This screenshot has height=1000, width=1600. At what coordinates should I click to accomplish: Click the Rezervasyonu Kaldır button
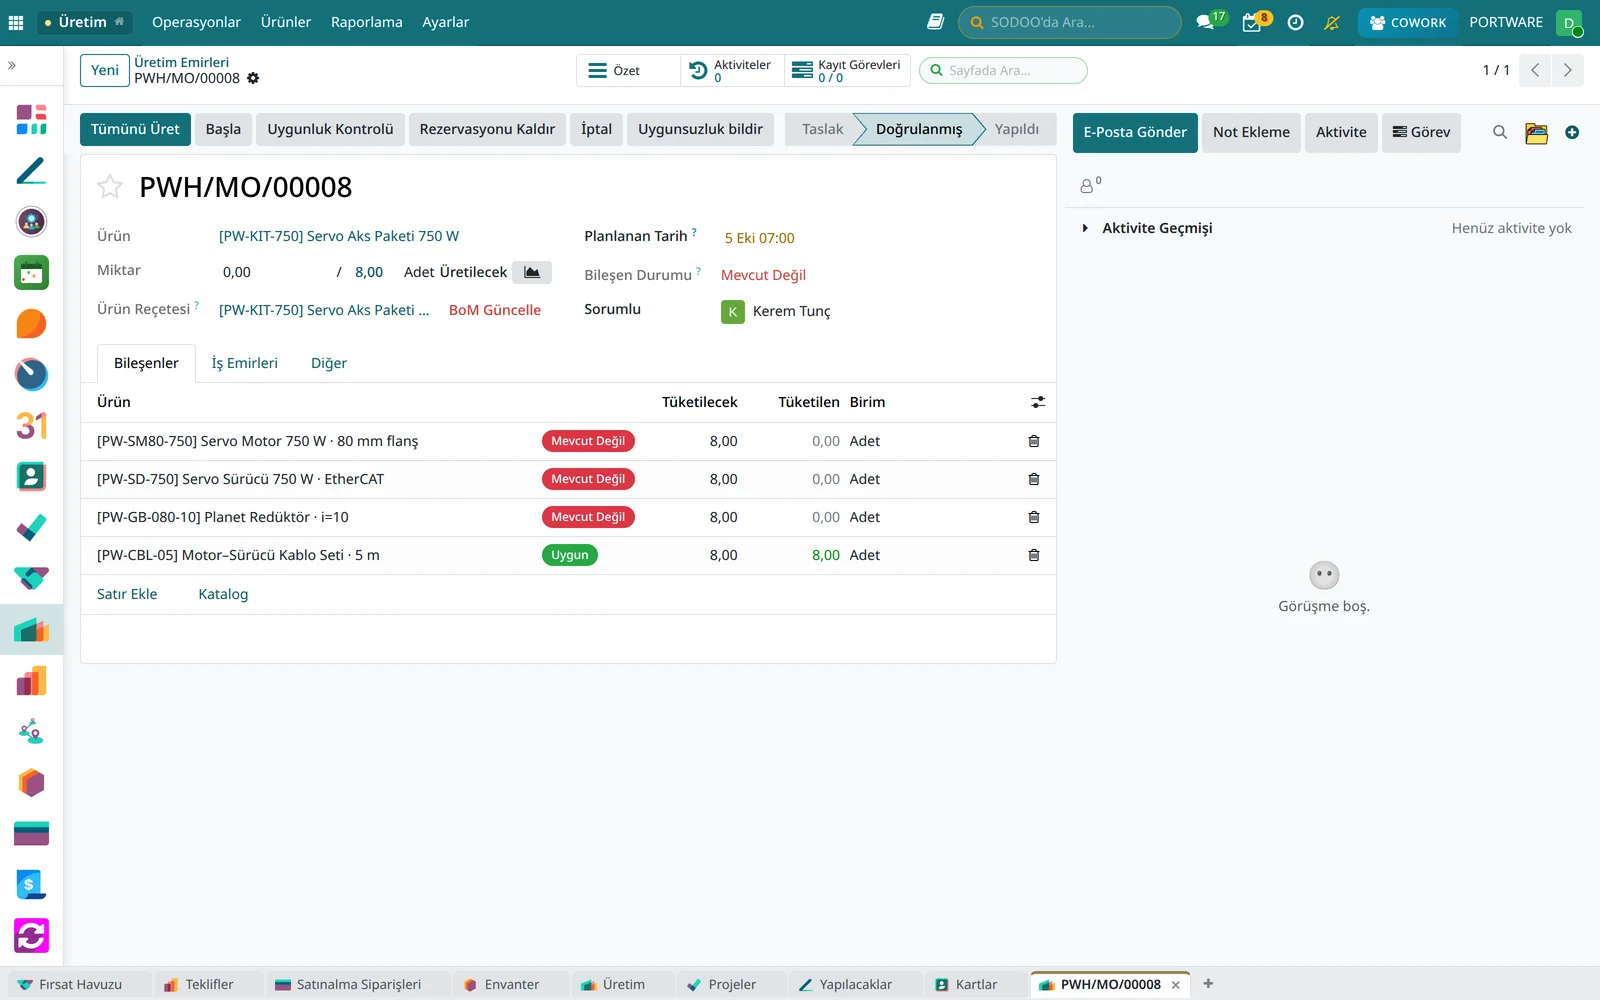tap(487, 129)
